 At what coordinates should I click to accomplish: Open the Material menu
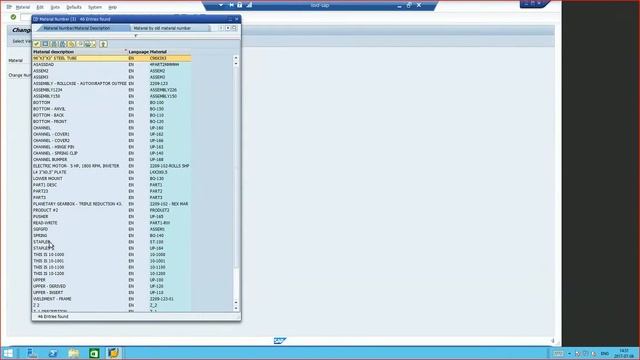(22, 7)
